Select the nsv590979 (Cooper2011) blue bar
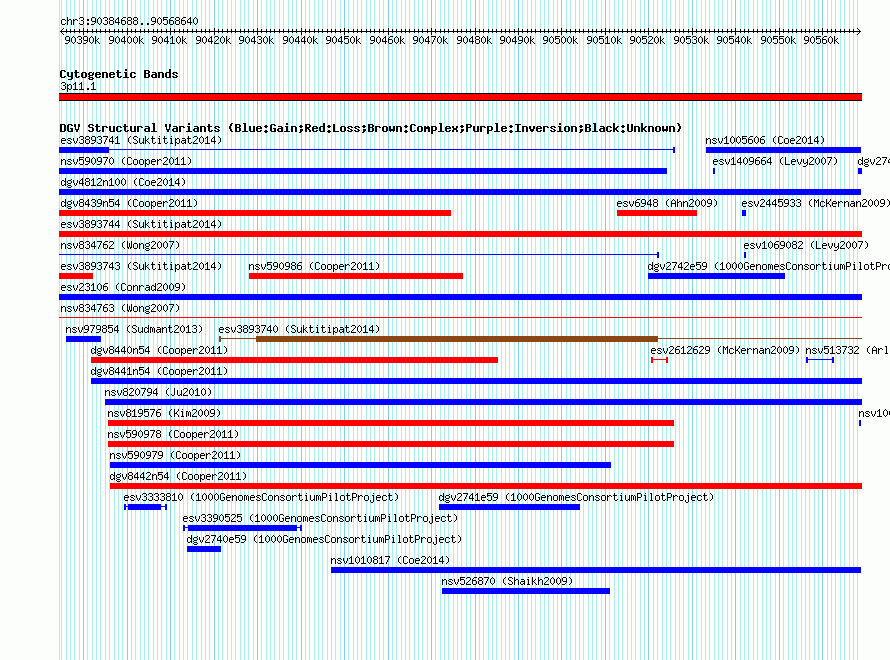The height and width of the screenshot is (660, 890). 360,465
